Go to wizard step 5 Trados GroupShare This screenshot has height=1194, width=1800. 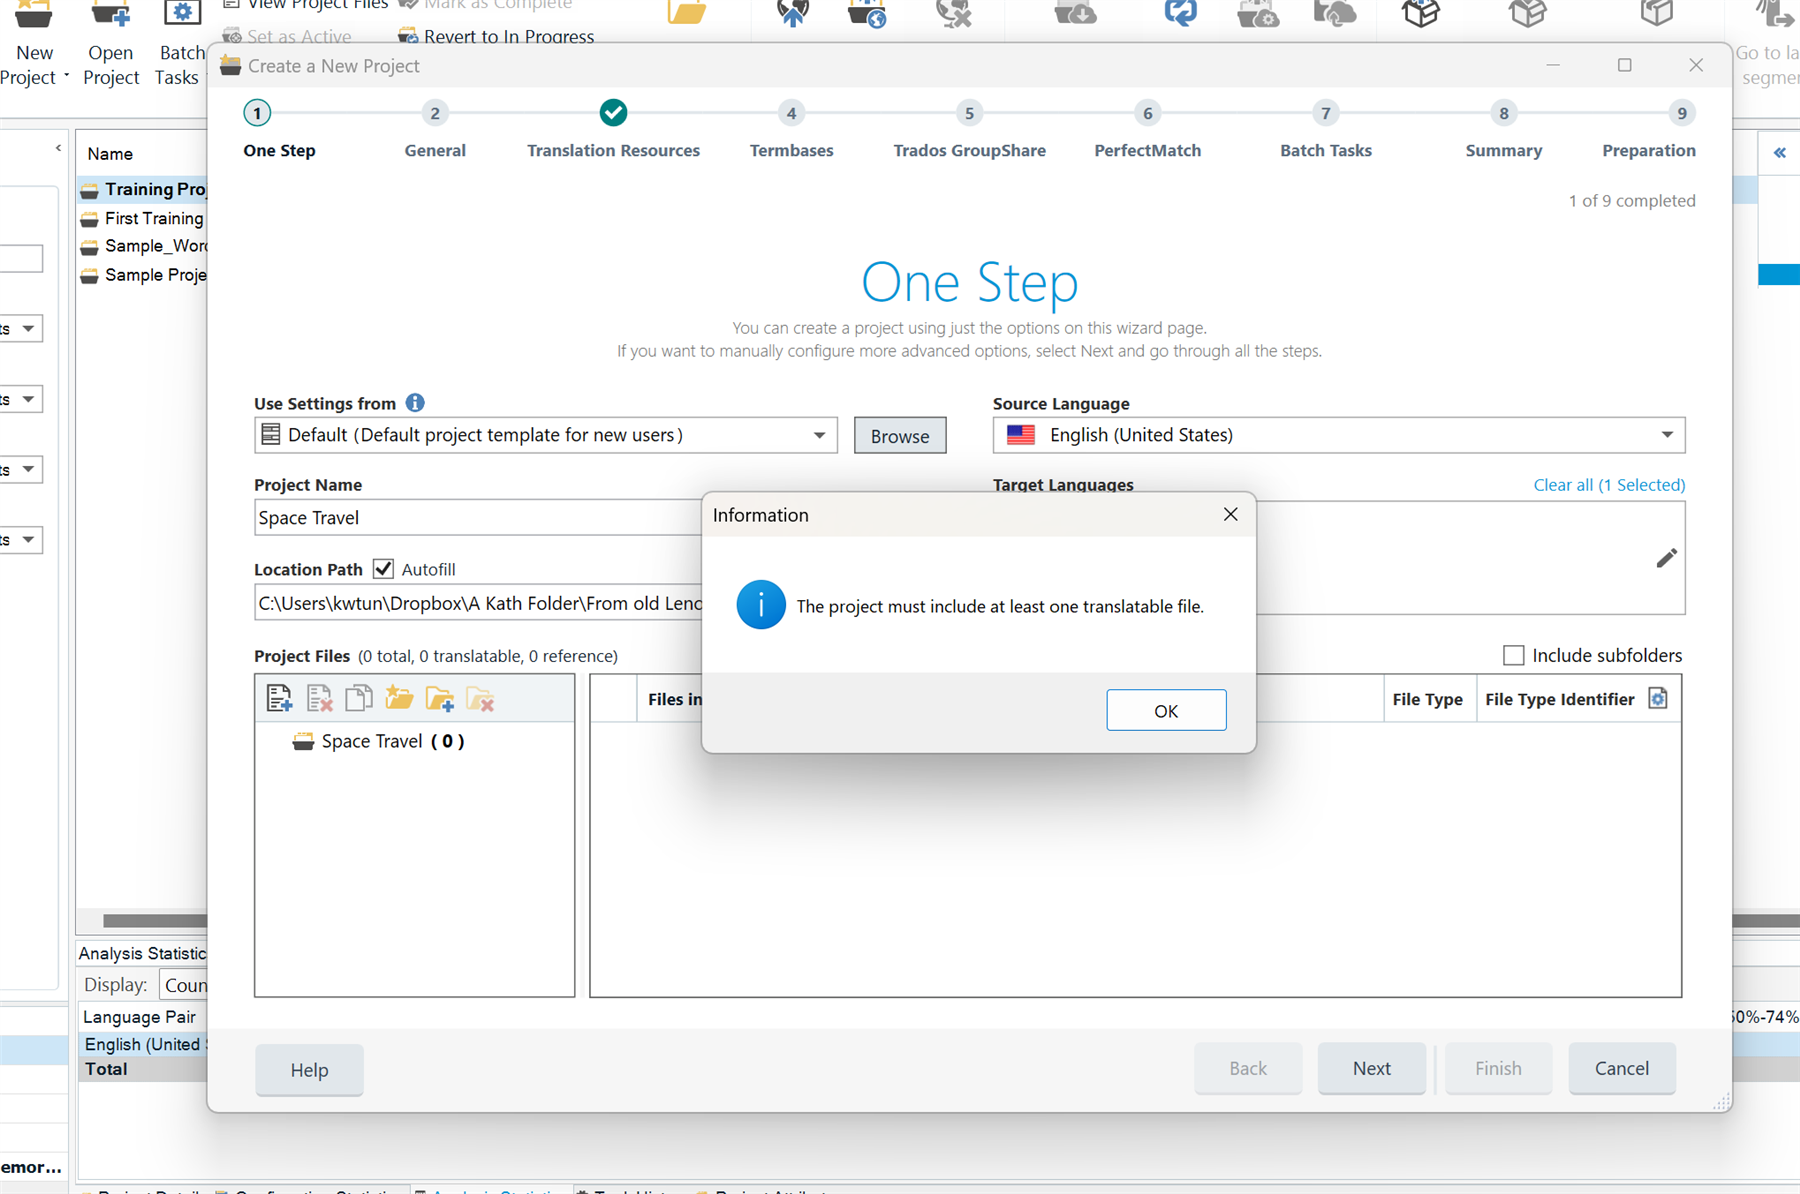(x=969, y=113)
